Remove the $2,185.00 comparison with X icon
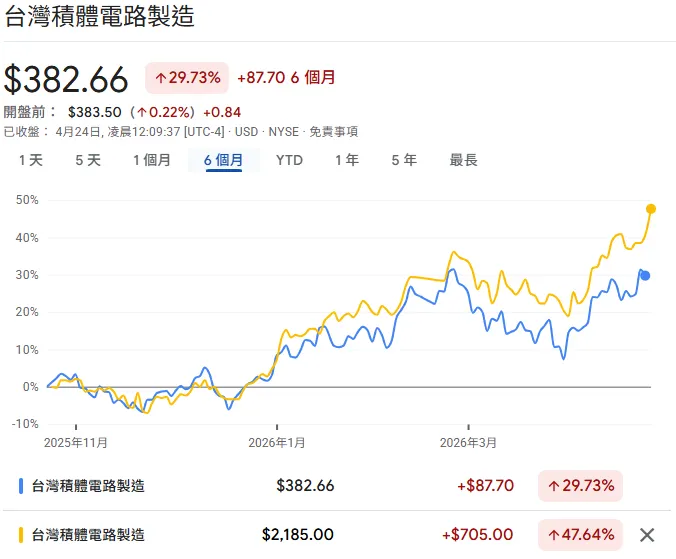This screenshot has height=559, width=676. tap(647, 535)
